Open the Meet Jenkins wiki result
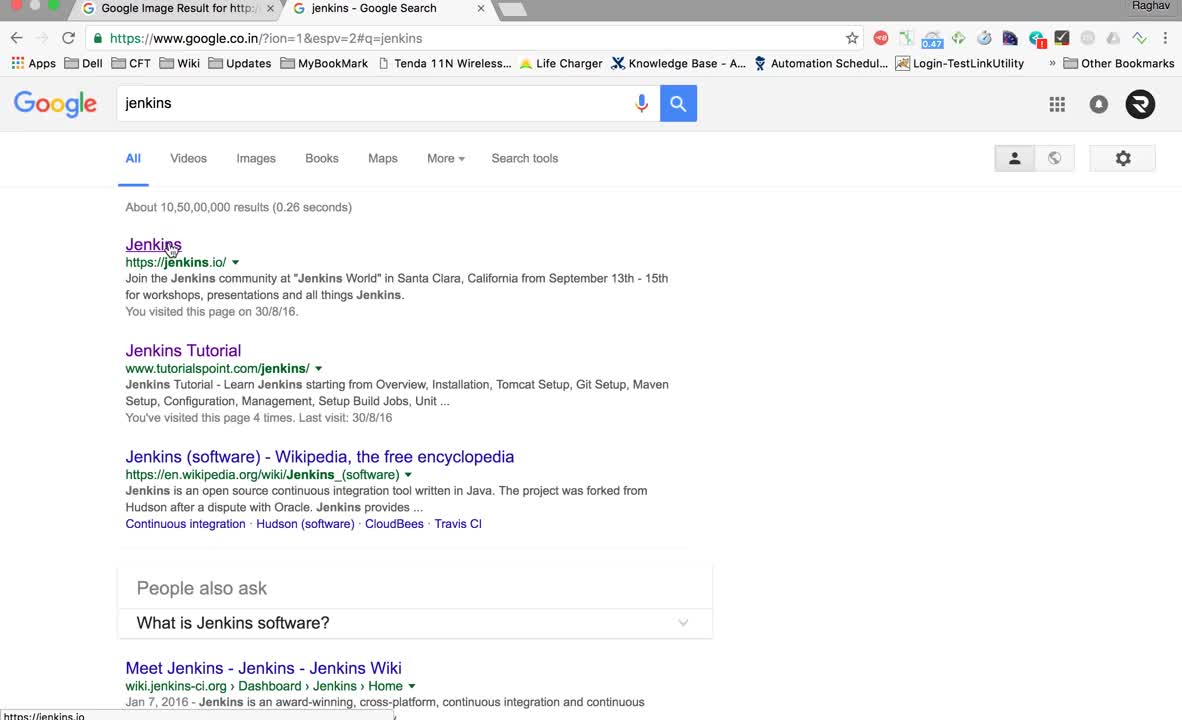The width and height of the screenshot is (1182, 720). pos(263,668)
